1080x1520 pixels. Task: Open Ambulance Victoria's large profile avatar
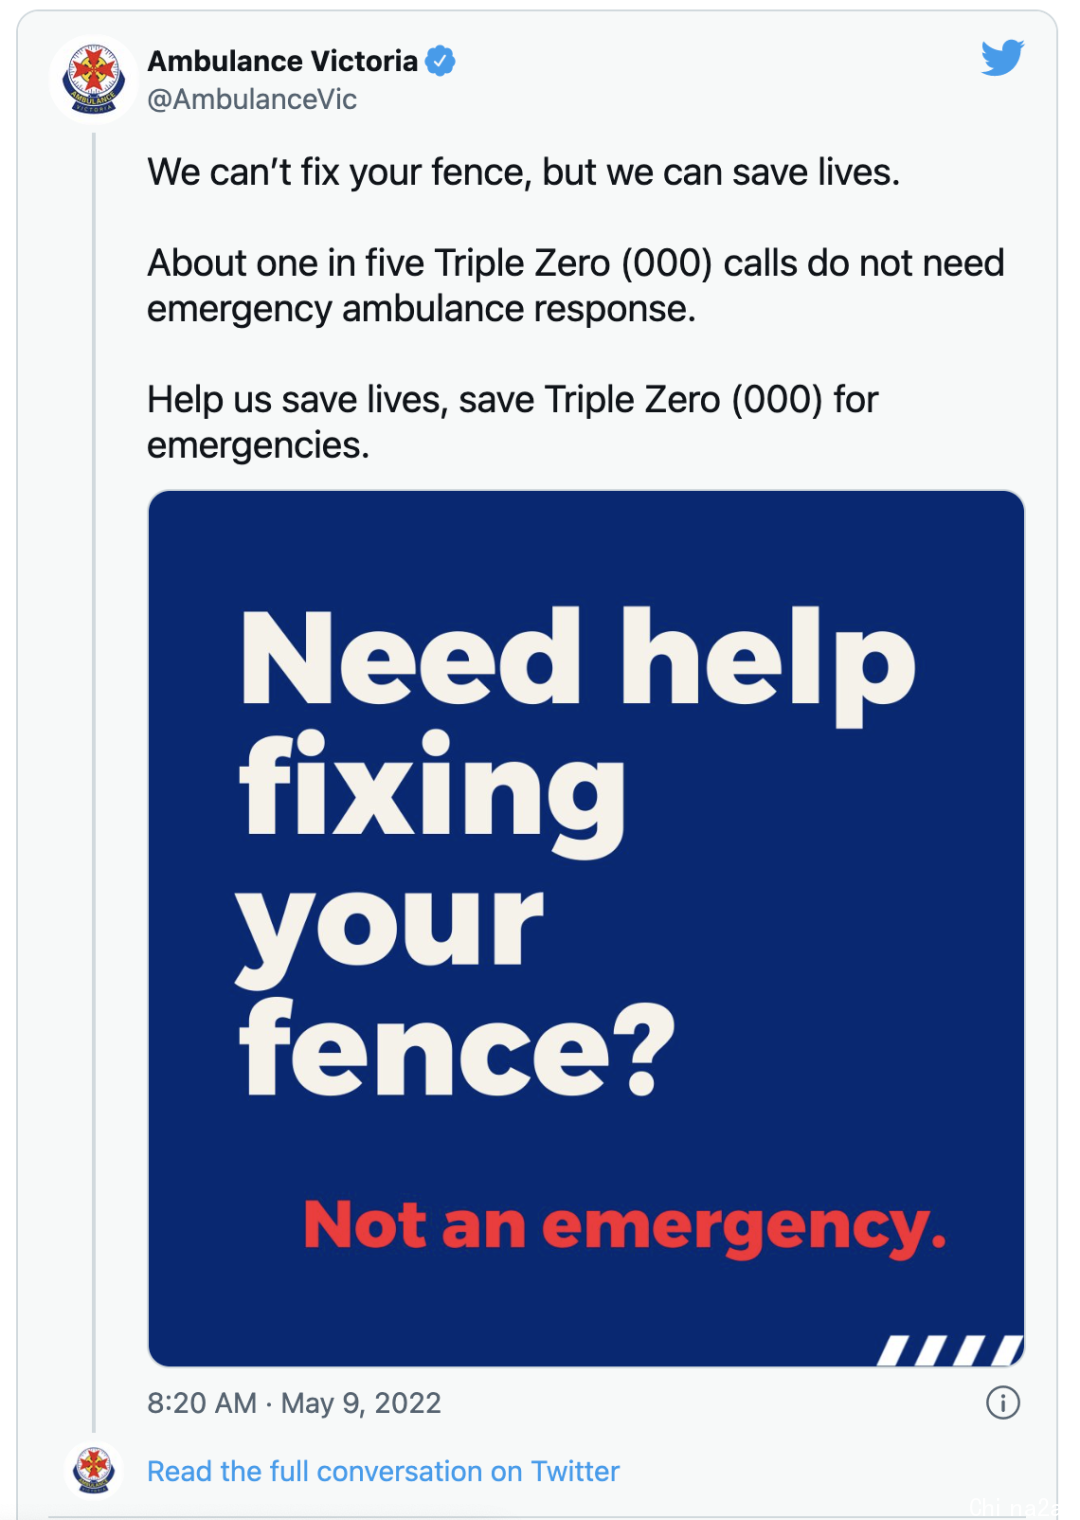(93, 79)
